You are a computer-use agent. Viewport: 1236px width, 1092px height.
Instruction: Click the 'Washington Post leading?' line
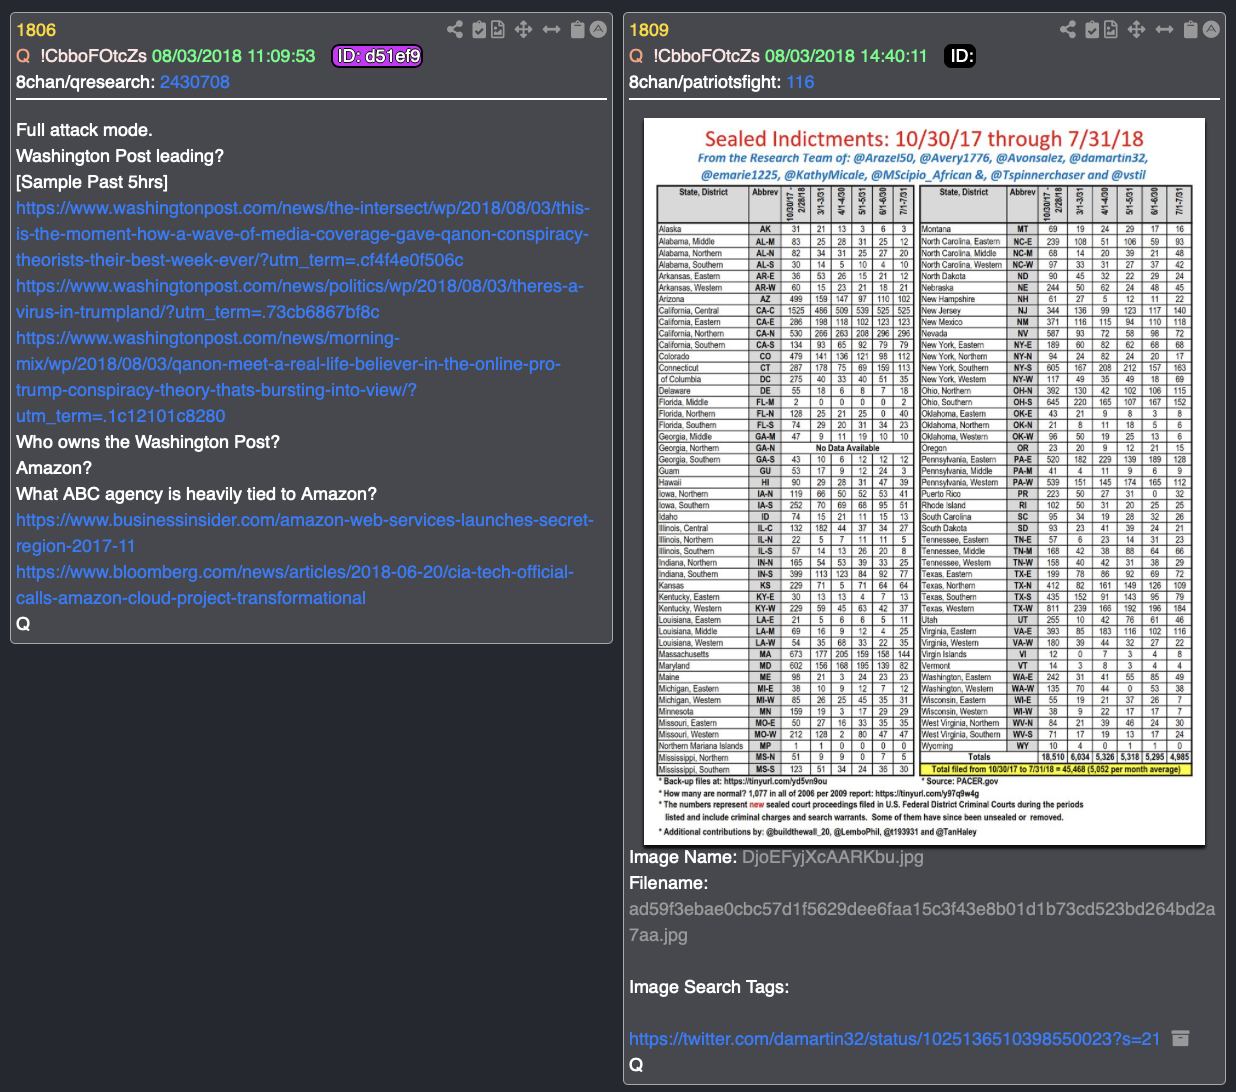point(120,156)
